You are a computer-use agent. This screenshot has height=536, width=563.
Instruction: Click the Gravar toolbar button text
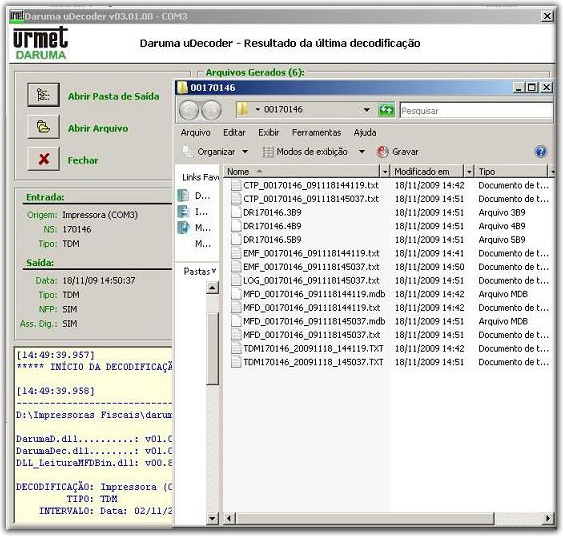(405, 152)
